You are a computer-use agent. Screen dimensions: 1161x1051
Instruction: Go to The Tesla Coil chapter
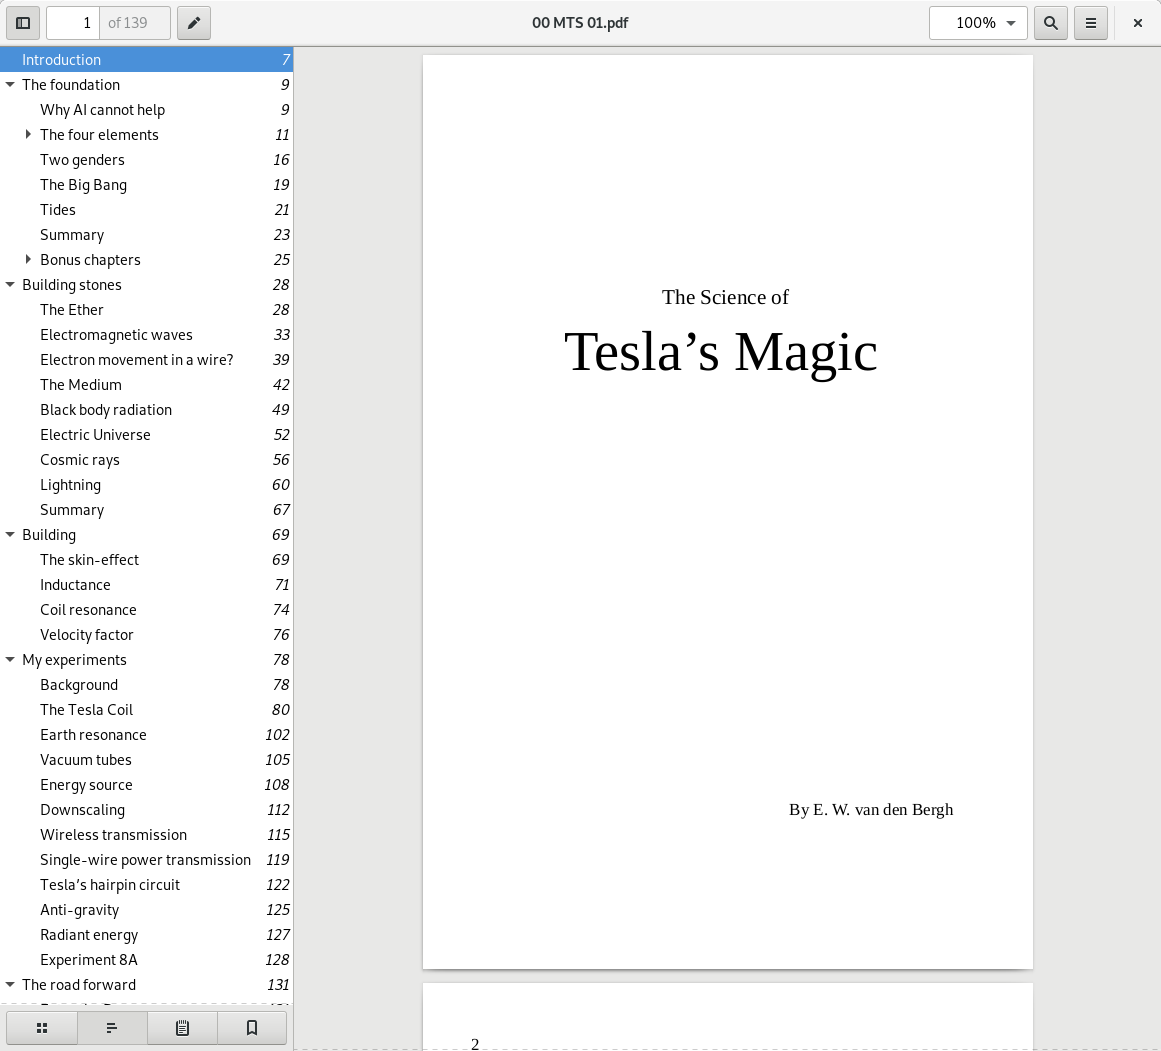point(147,710)
